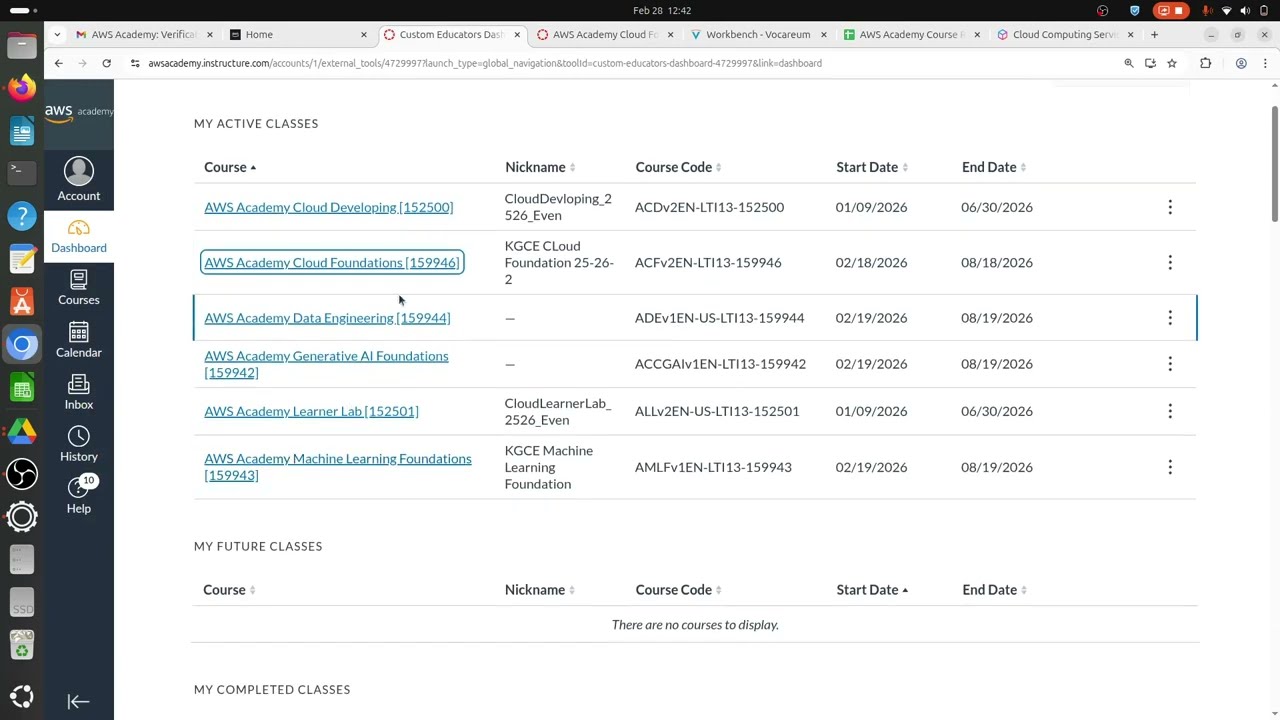1280x720 pixels.
Task: Sort future classes by Nickname
Action: click(x=540, y=590)
